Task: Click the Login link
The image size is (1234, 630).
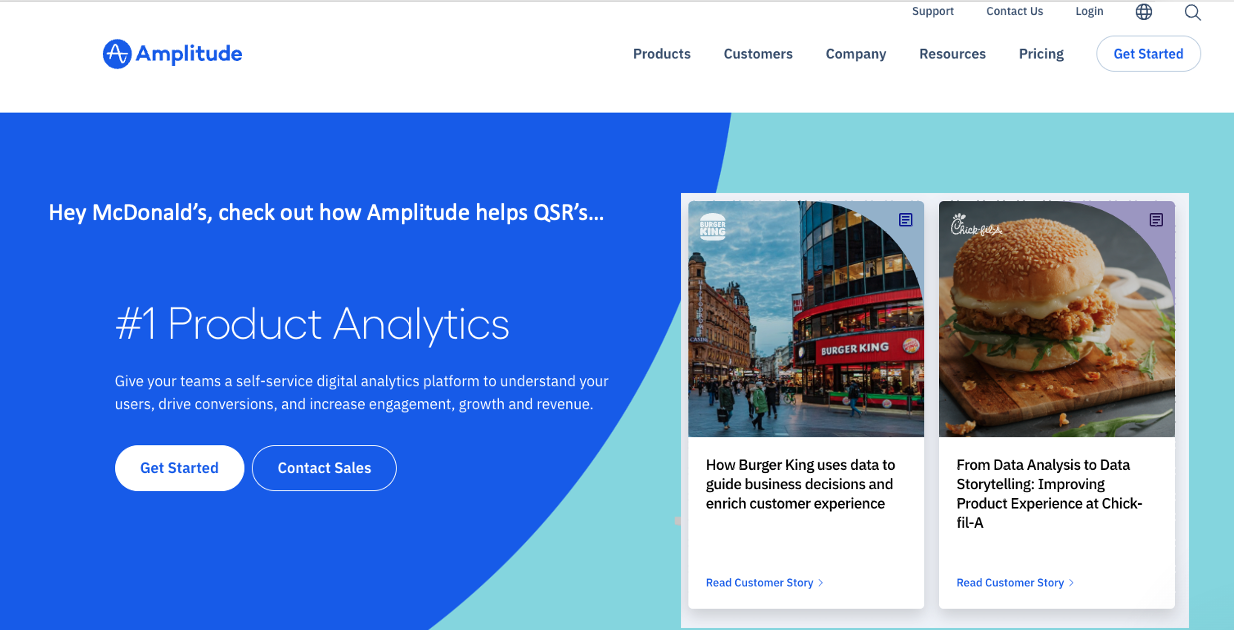Action: coord(1089,11)
